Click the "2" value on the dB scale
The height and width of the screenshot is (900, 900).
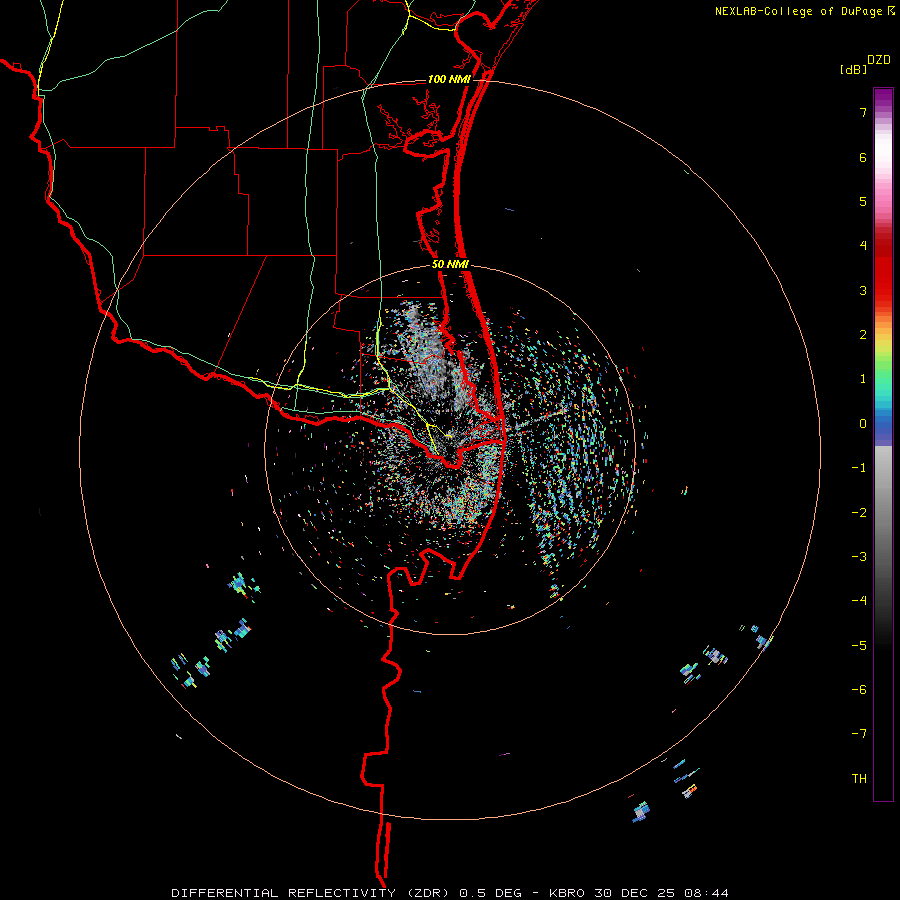pyautogui.click(x=863, y=335)
